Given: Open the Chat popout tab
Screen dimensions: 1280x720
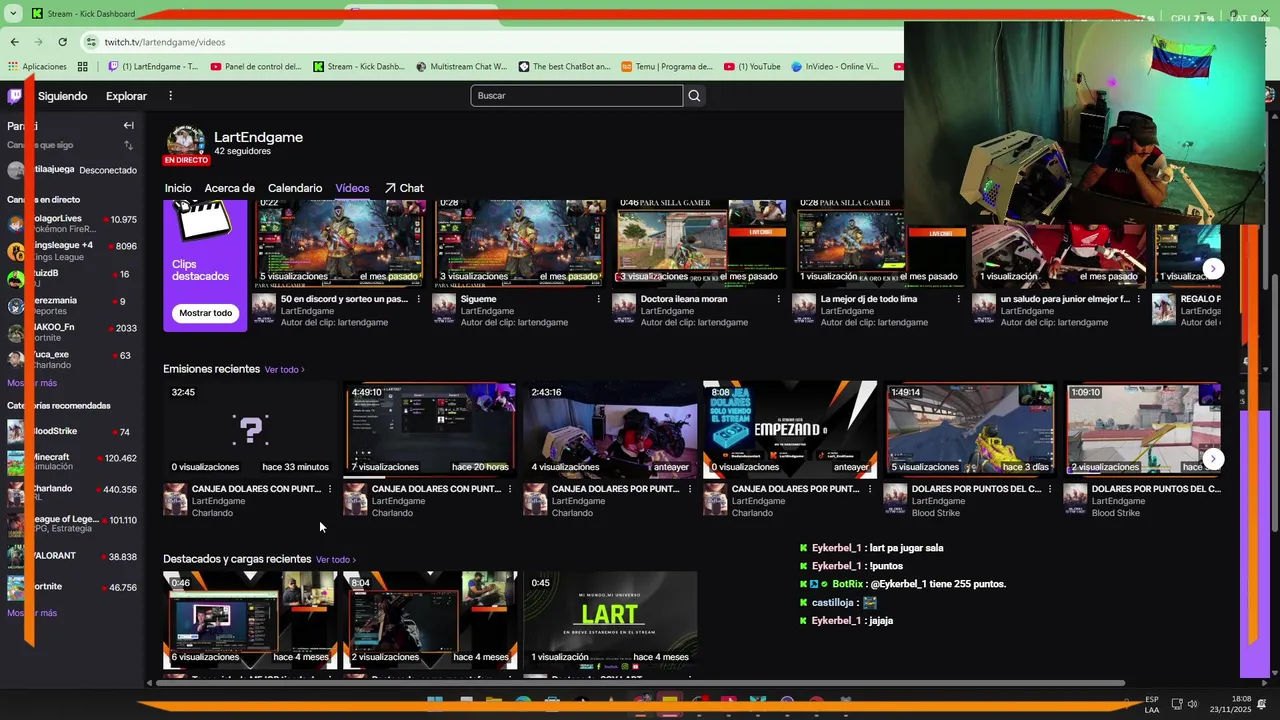Looking at the screenshot, I should pos(404,188).
